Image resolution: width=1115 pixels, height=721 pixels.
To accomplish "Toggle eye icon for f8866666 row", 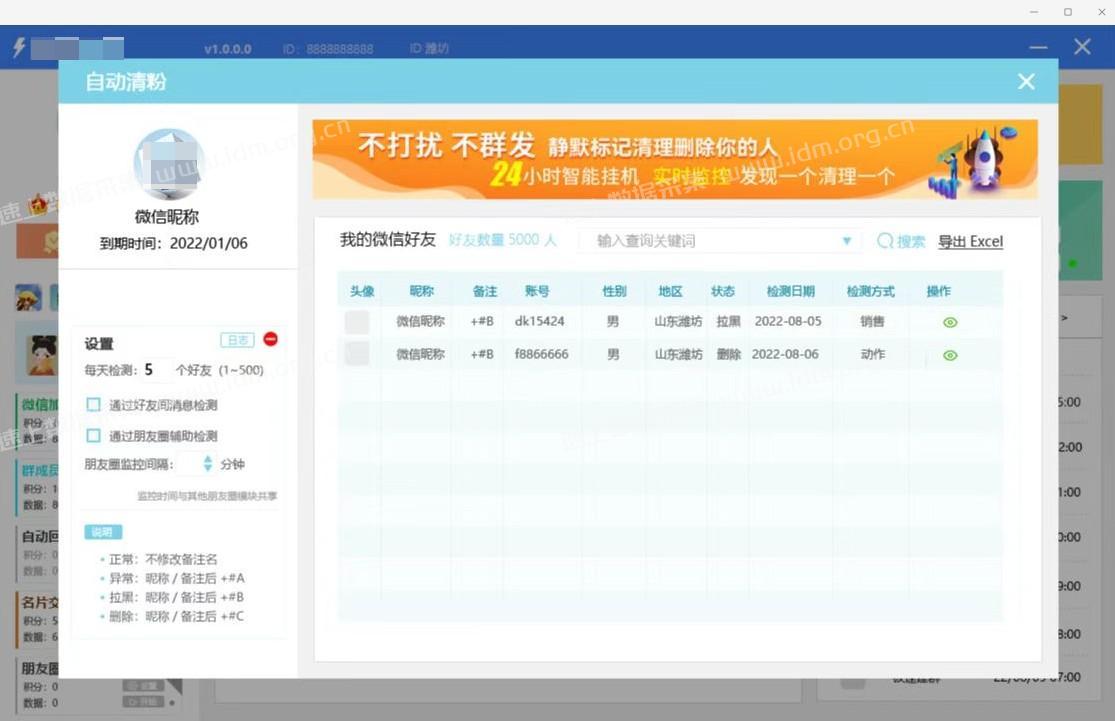I will pyautogui.click(x=950, y=355).
